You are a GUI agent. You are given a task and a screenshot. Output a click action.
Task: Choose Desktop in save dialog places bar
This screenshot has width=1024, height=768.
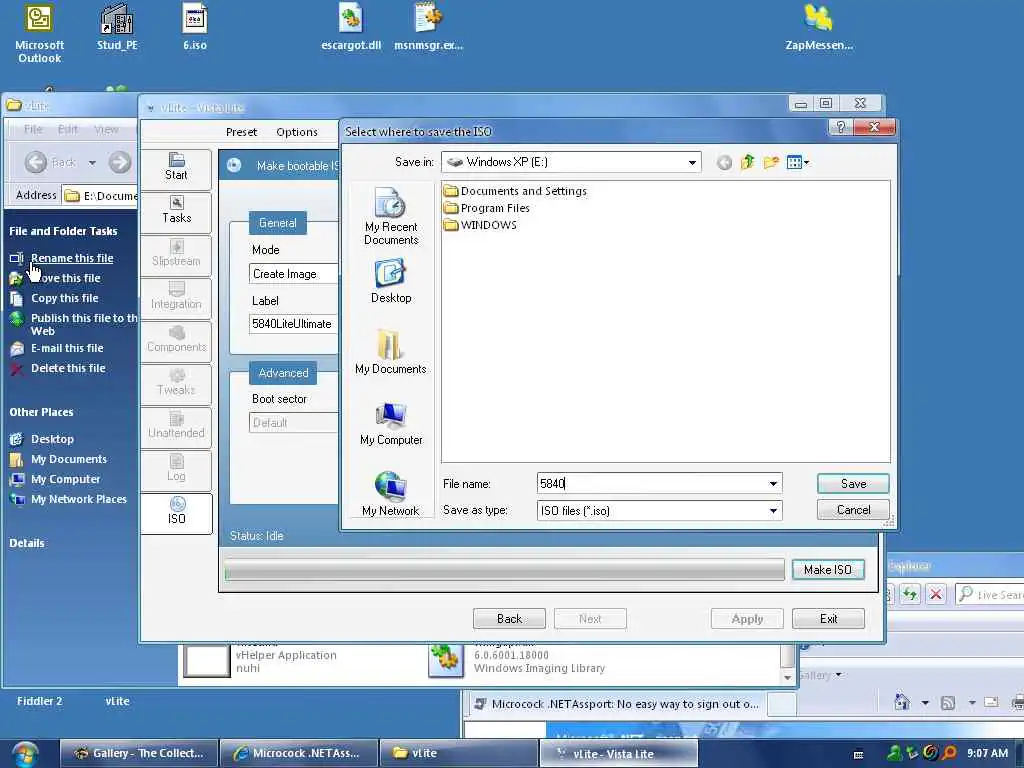[391, 281]
